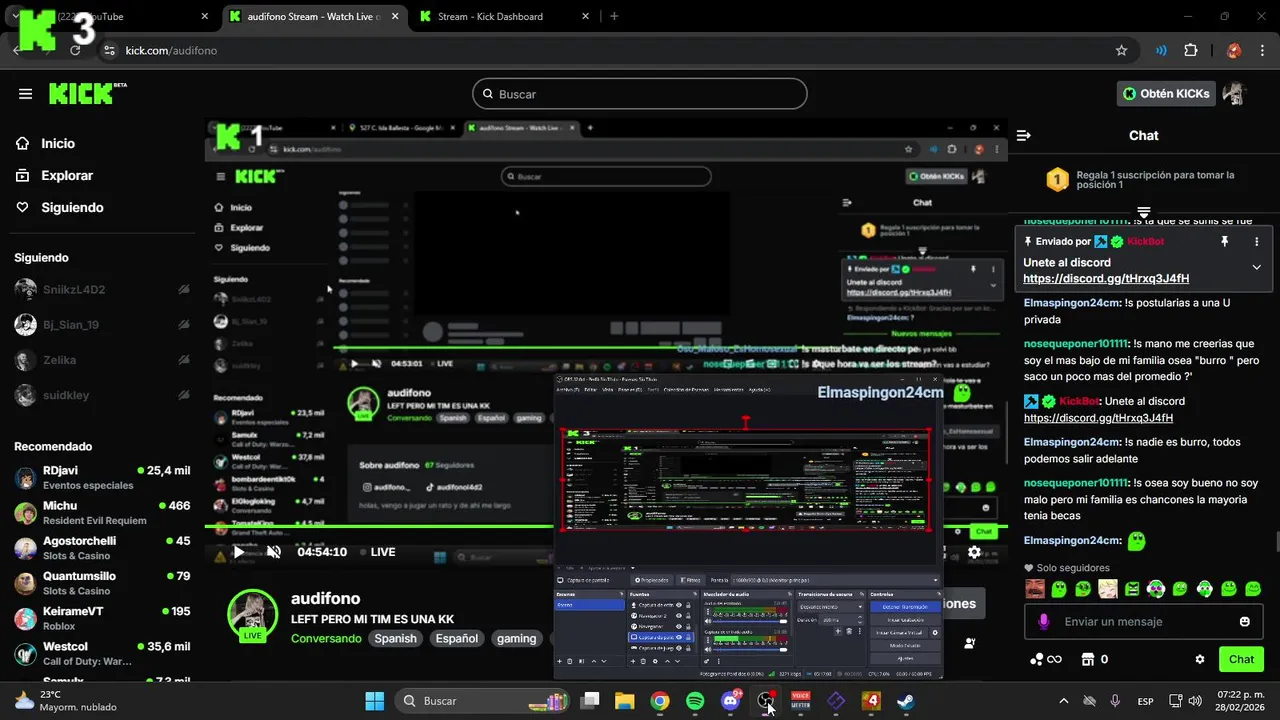1280x720 pixels.
Task: Expand the pinned message chevron
Action: tap(1257, 267)
